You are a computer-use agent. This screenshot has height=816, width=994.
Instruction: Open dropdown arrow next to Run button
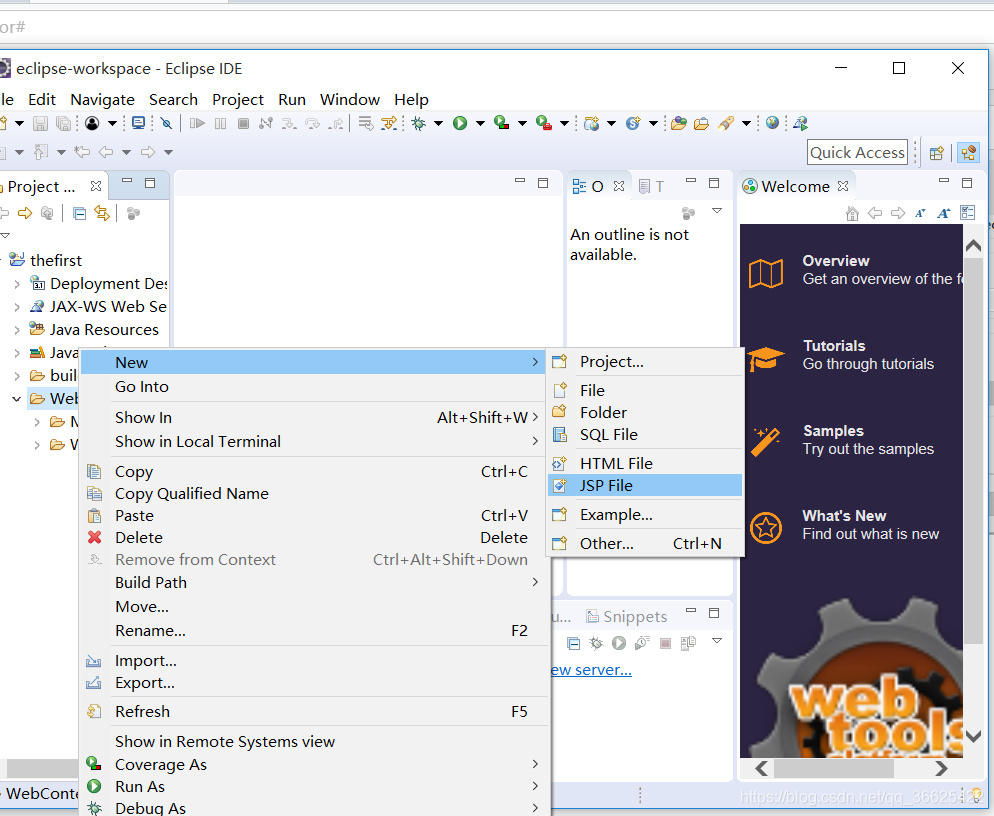click(480, 123)
